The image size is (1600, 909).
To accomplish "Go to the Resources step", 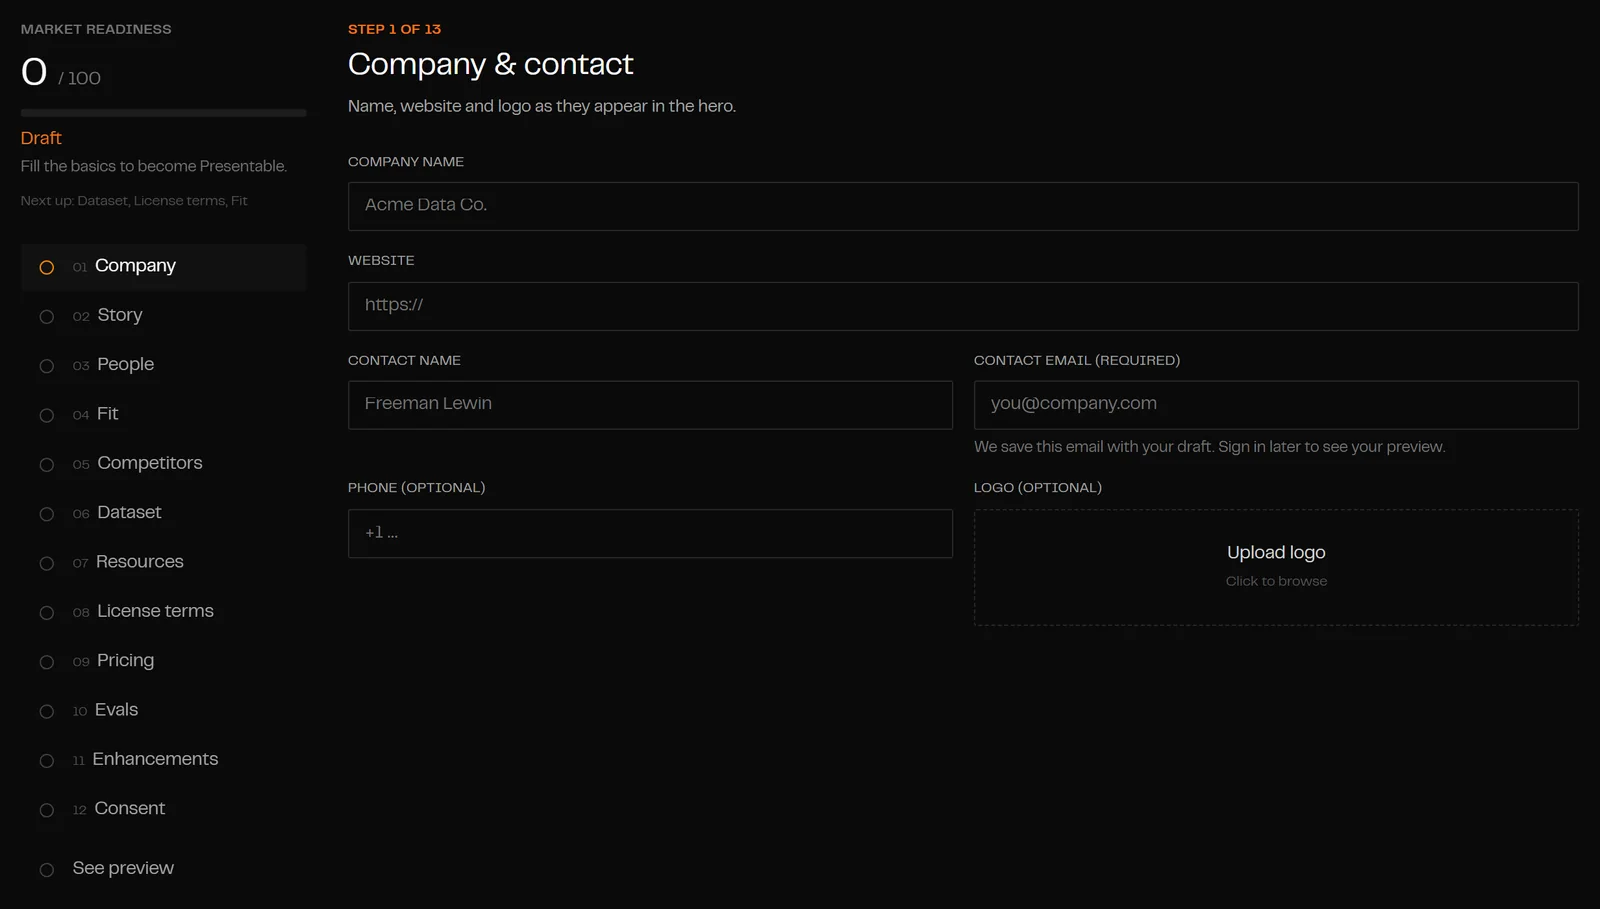I will point(163,563).
